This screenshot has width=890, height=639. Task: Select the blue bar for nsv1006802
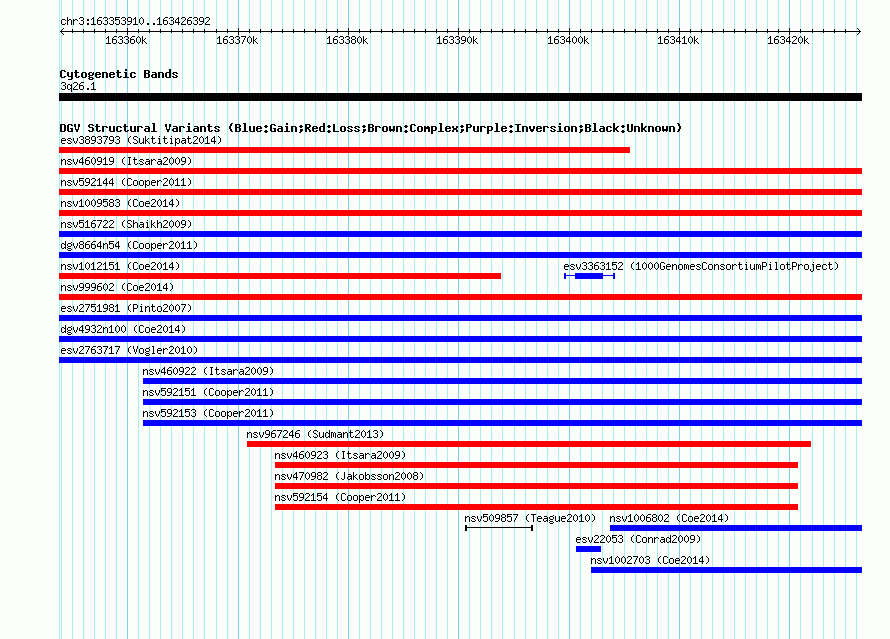pos(736,528)
